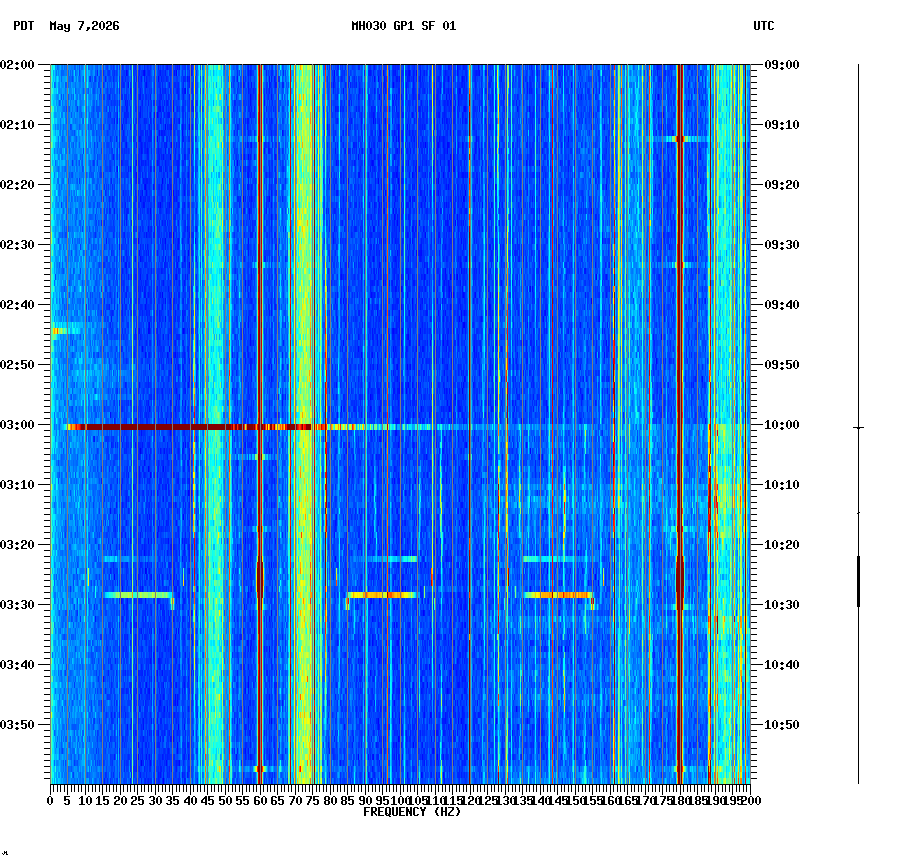
Task: Select the 02:40 left-axis label
Action: [x=17, y=305]
